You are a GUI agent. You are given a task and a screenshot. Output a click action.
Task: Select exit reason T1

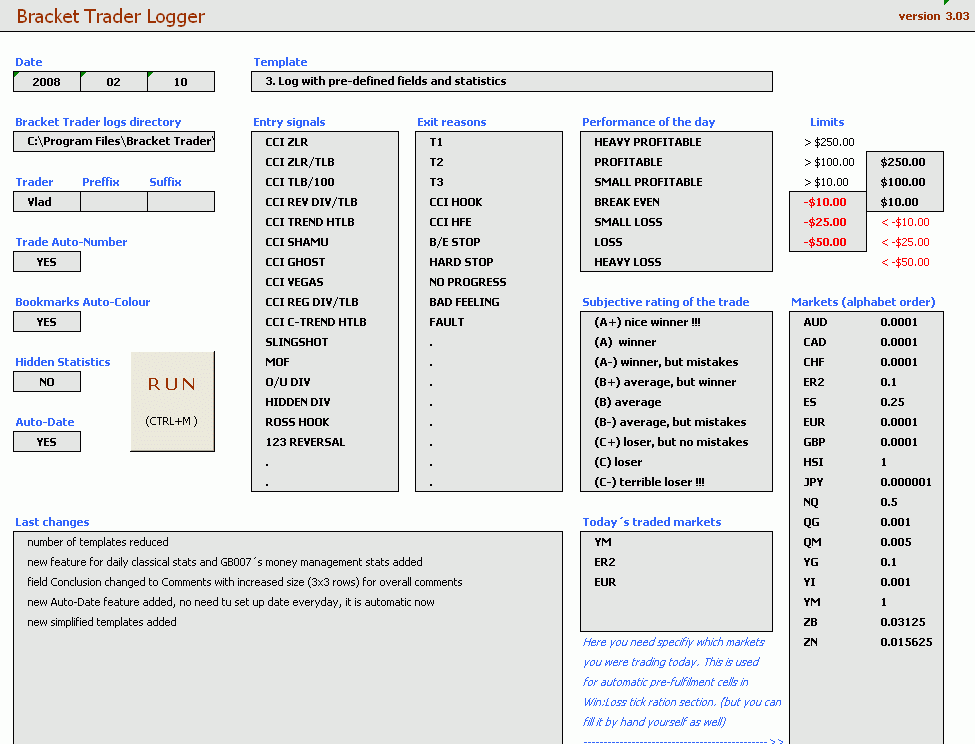pyautogui.click(x=489, y=142)
